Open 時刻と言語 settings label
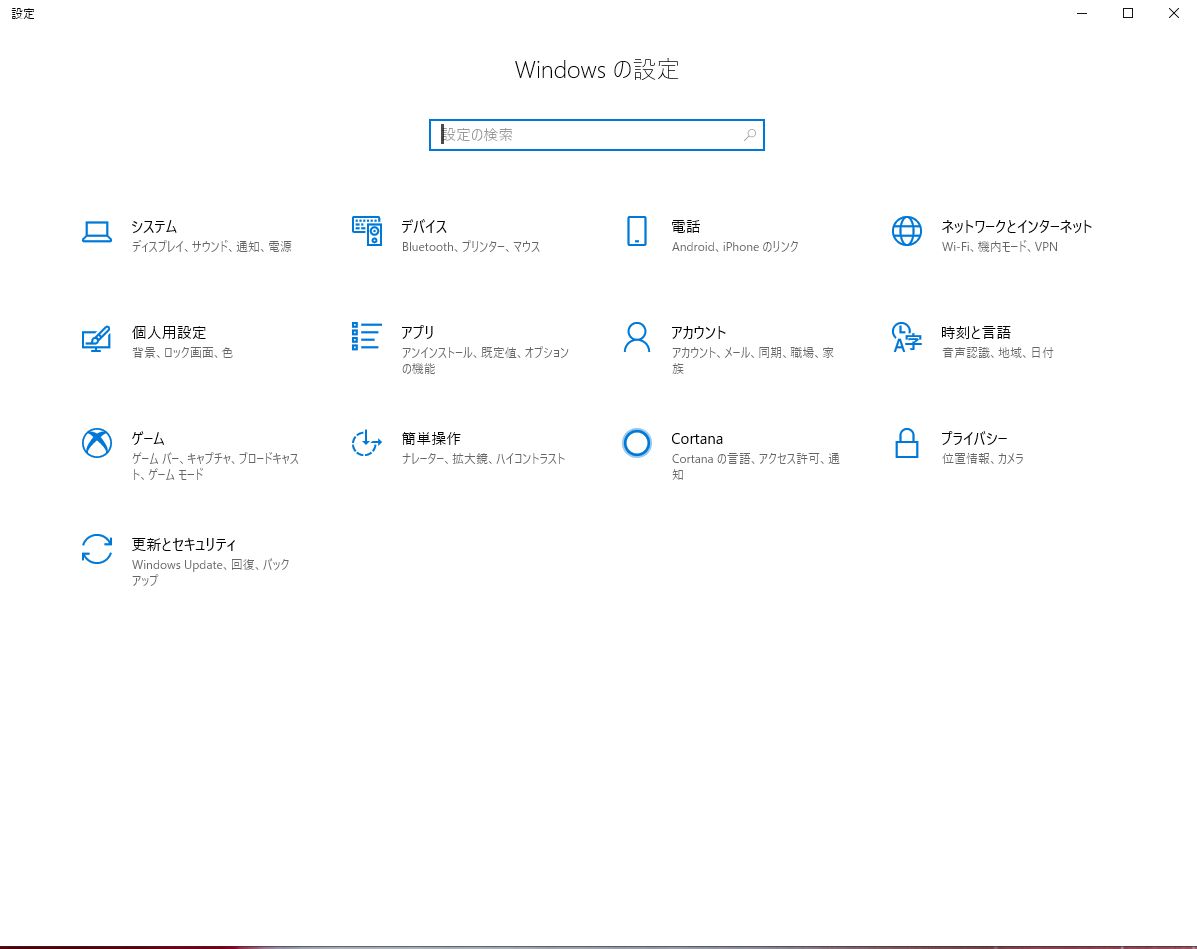This screenshot has height=949, width=1197. [976, 333]
